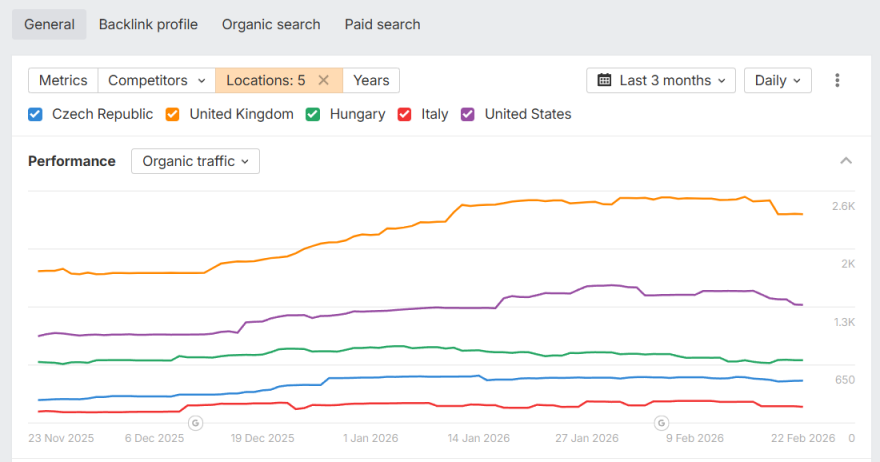Hide the Italy line via checkbox

point(405,114)
